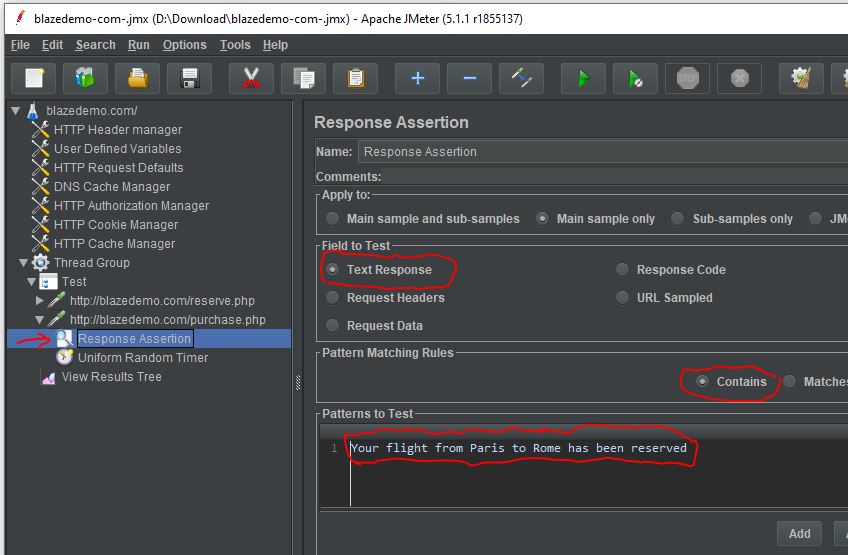Image resolution: width=848 pixels, height=555 pixels.
Task: Open the Run menu
Action: [x=139, y=45]
